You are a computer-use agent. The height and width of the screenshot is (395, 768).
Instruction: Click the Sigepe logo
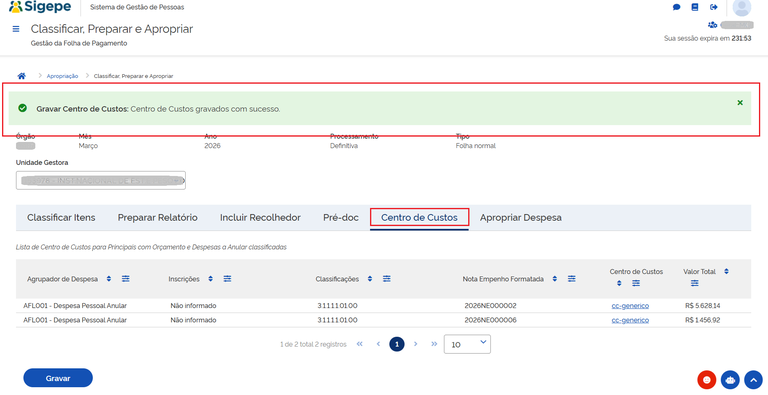(40, 7)
